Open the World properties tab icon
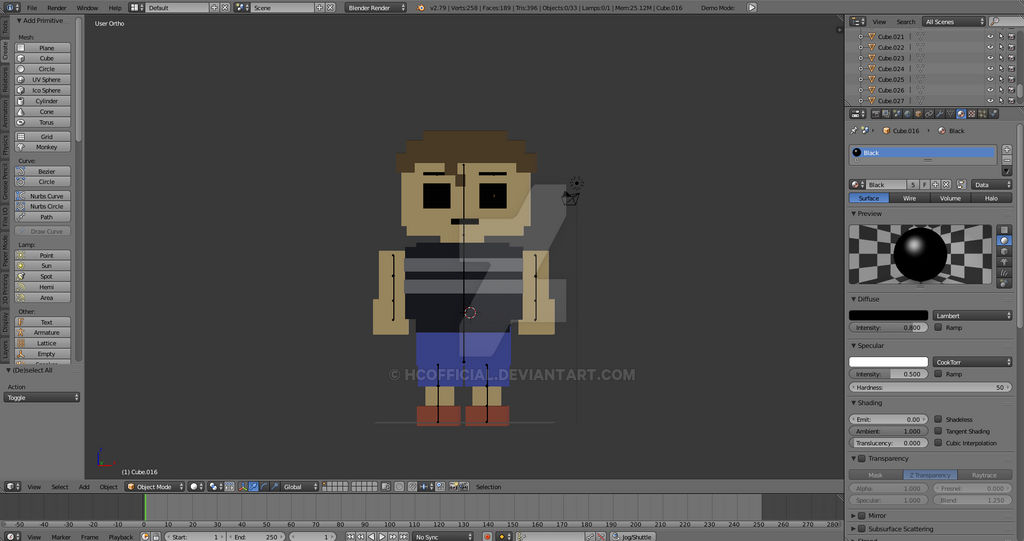Screen dimensions: 1024x541 [907, 114]
